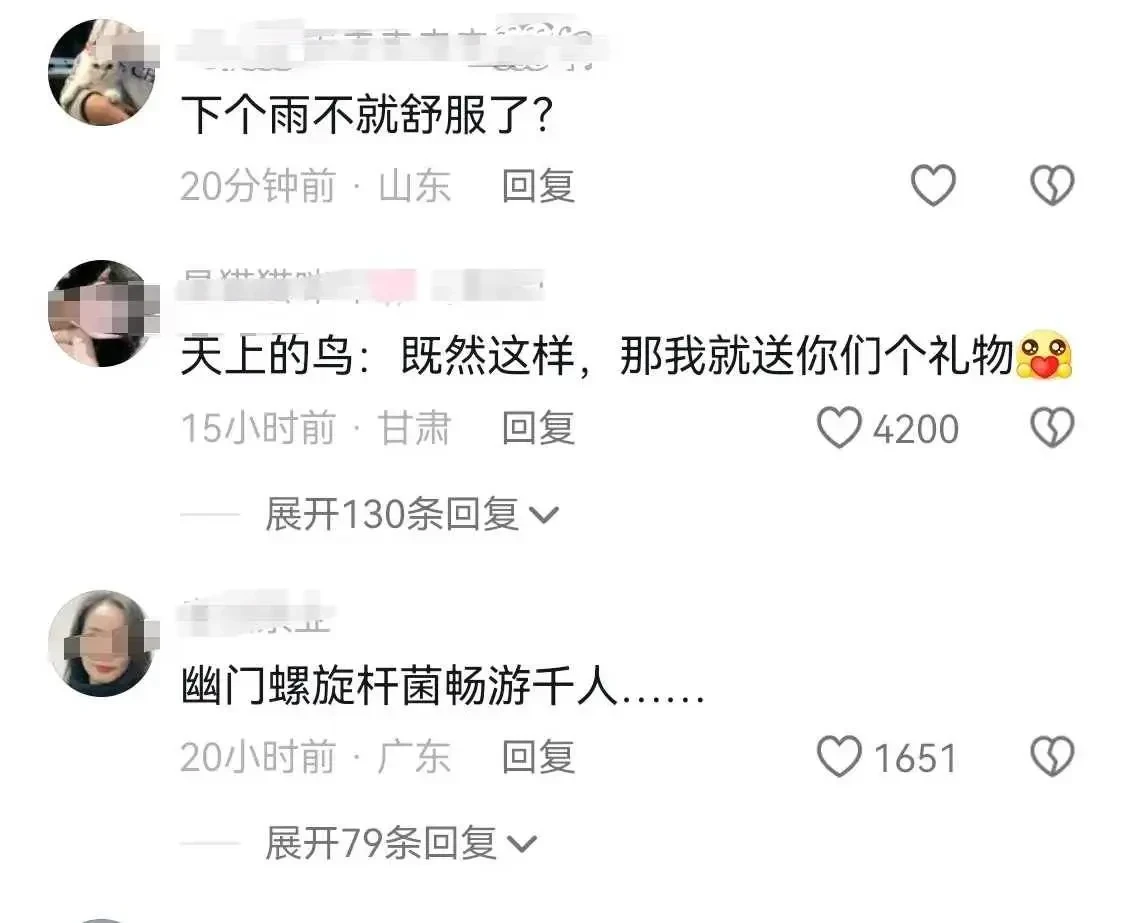Tap the 4200 like count
The height and width of the screenshot is (923, 1133).
coord(916,429)
